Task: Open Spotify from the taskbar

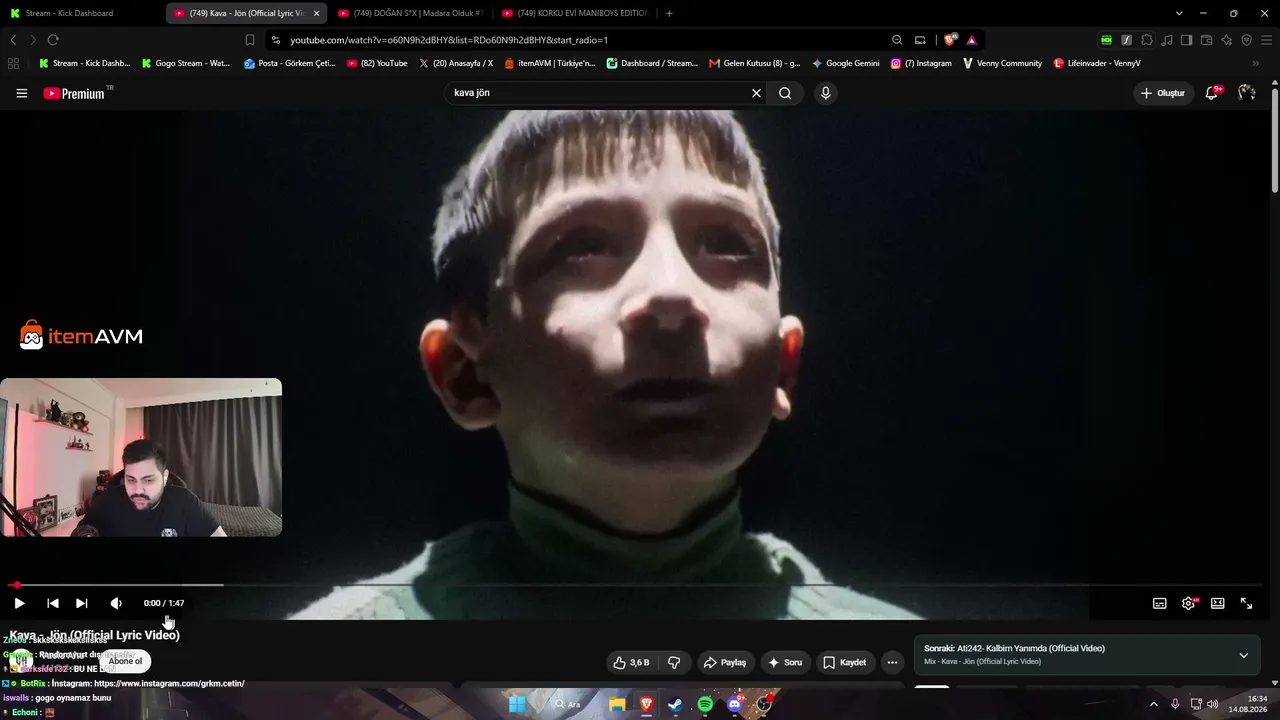Action: [x=705, y=704]
